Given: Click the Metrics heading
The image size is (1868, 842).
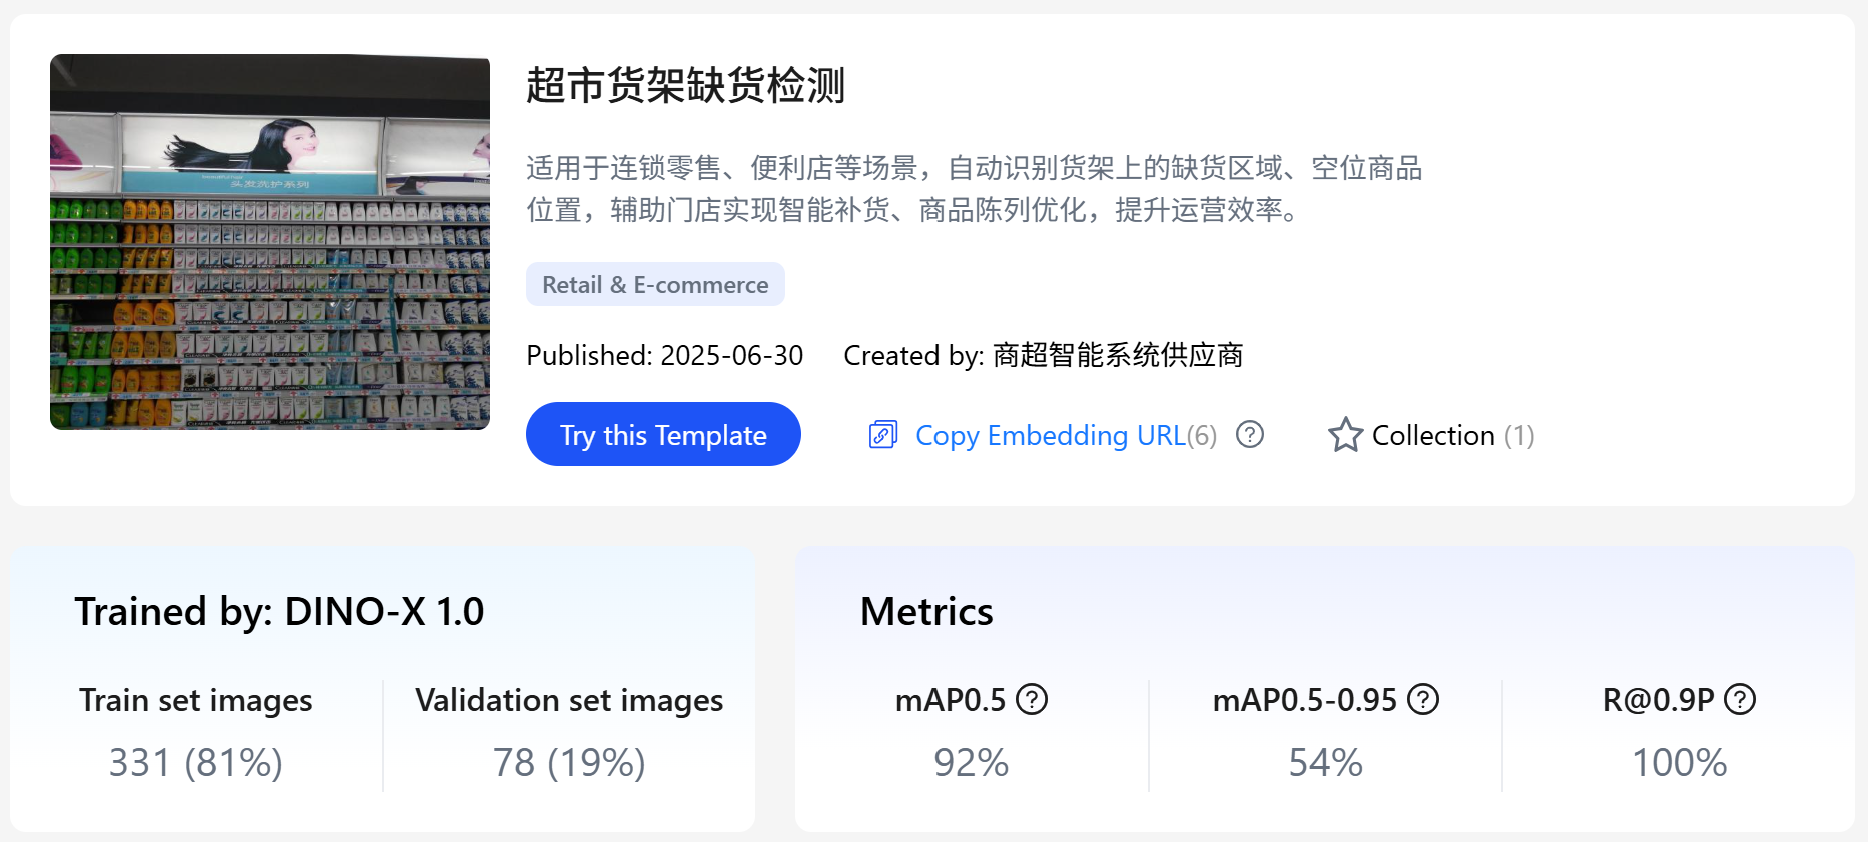Looking at the screenshot, I should tap(927, 611).
